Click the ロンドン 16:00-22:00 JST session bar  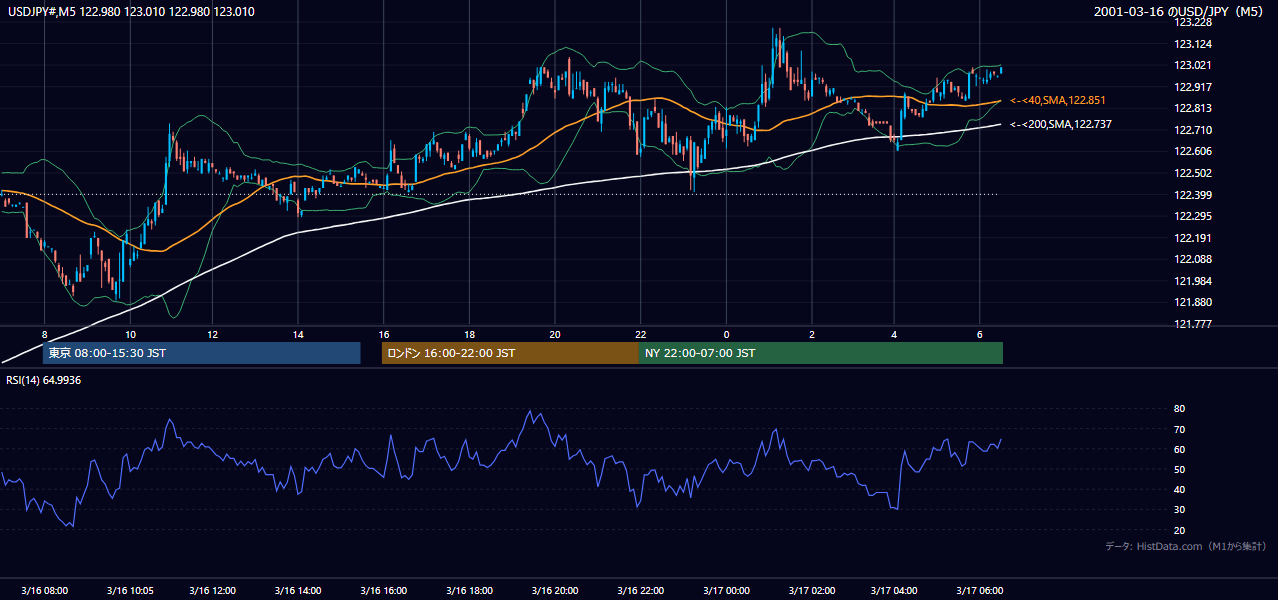[x=510, y=353]
